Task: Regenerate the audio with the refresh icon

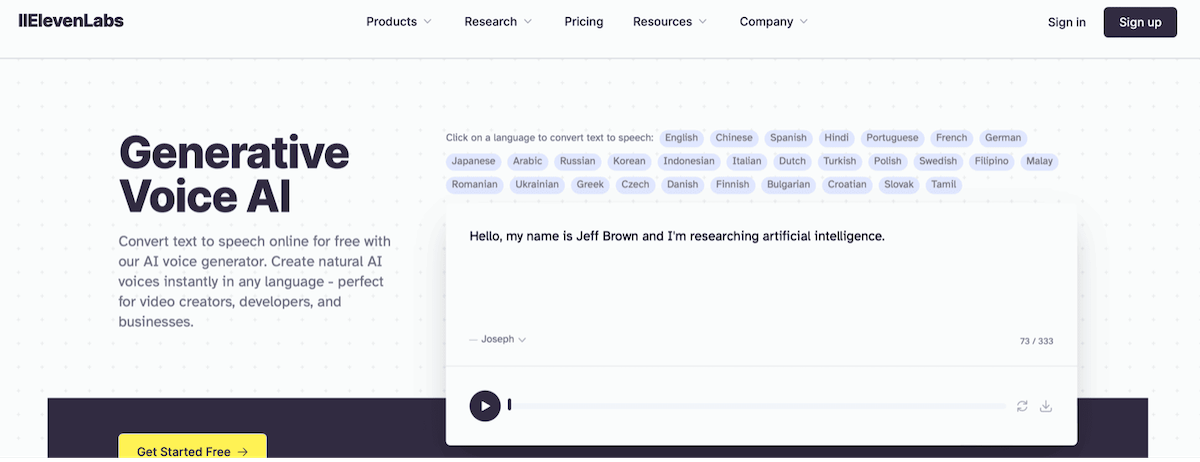Action: point(1022,406)
